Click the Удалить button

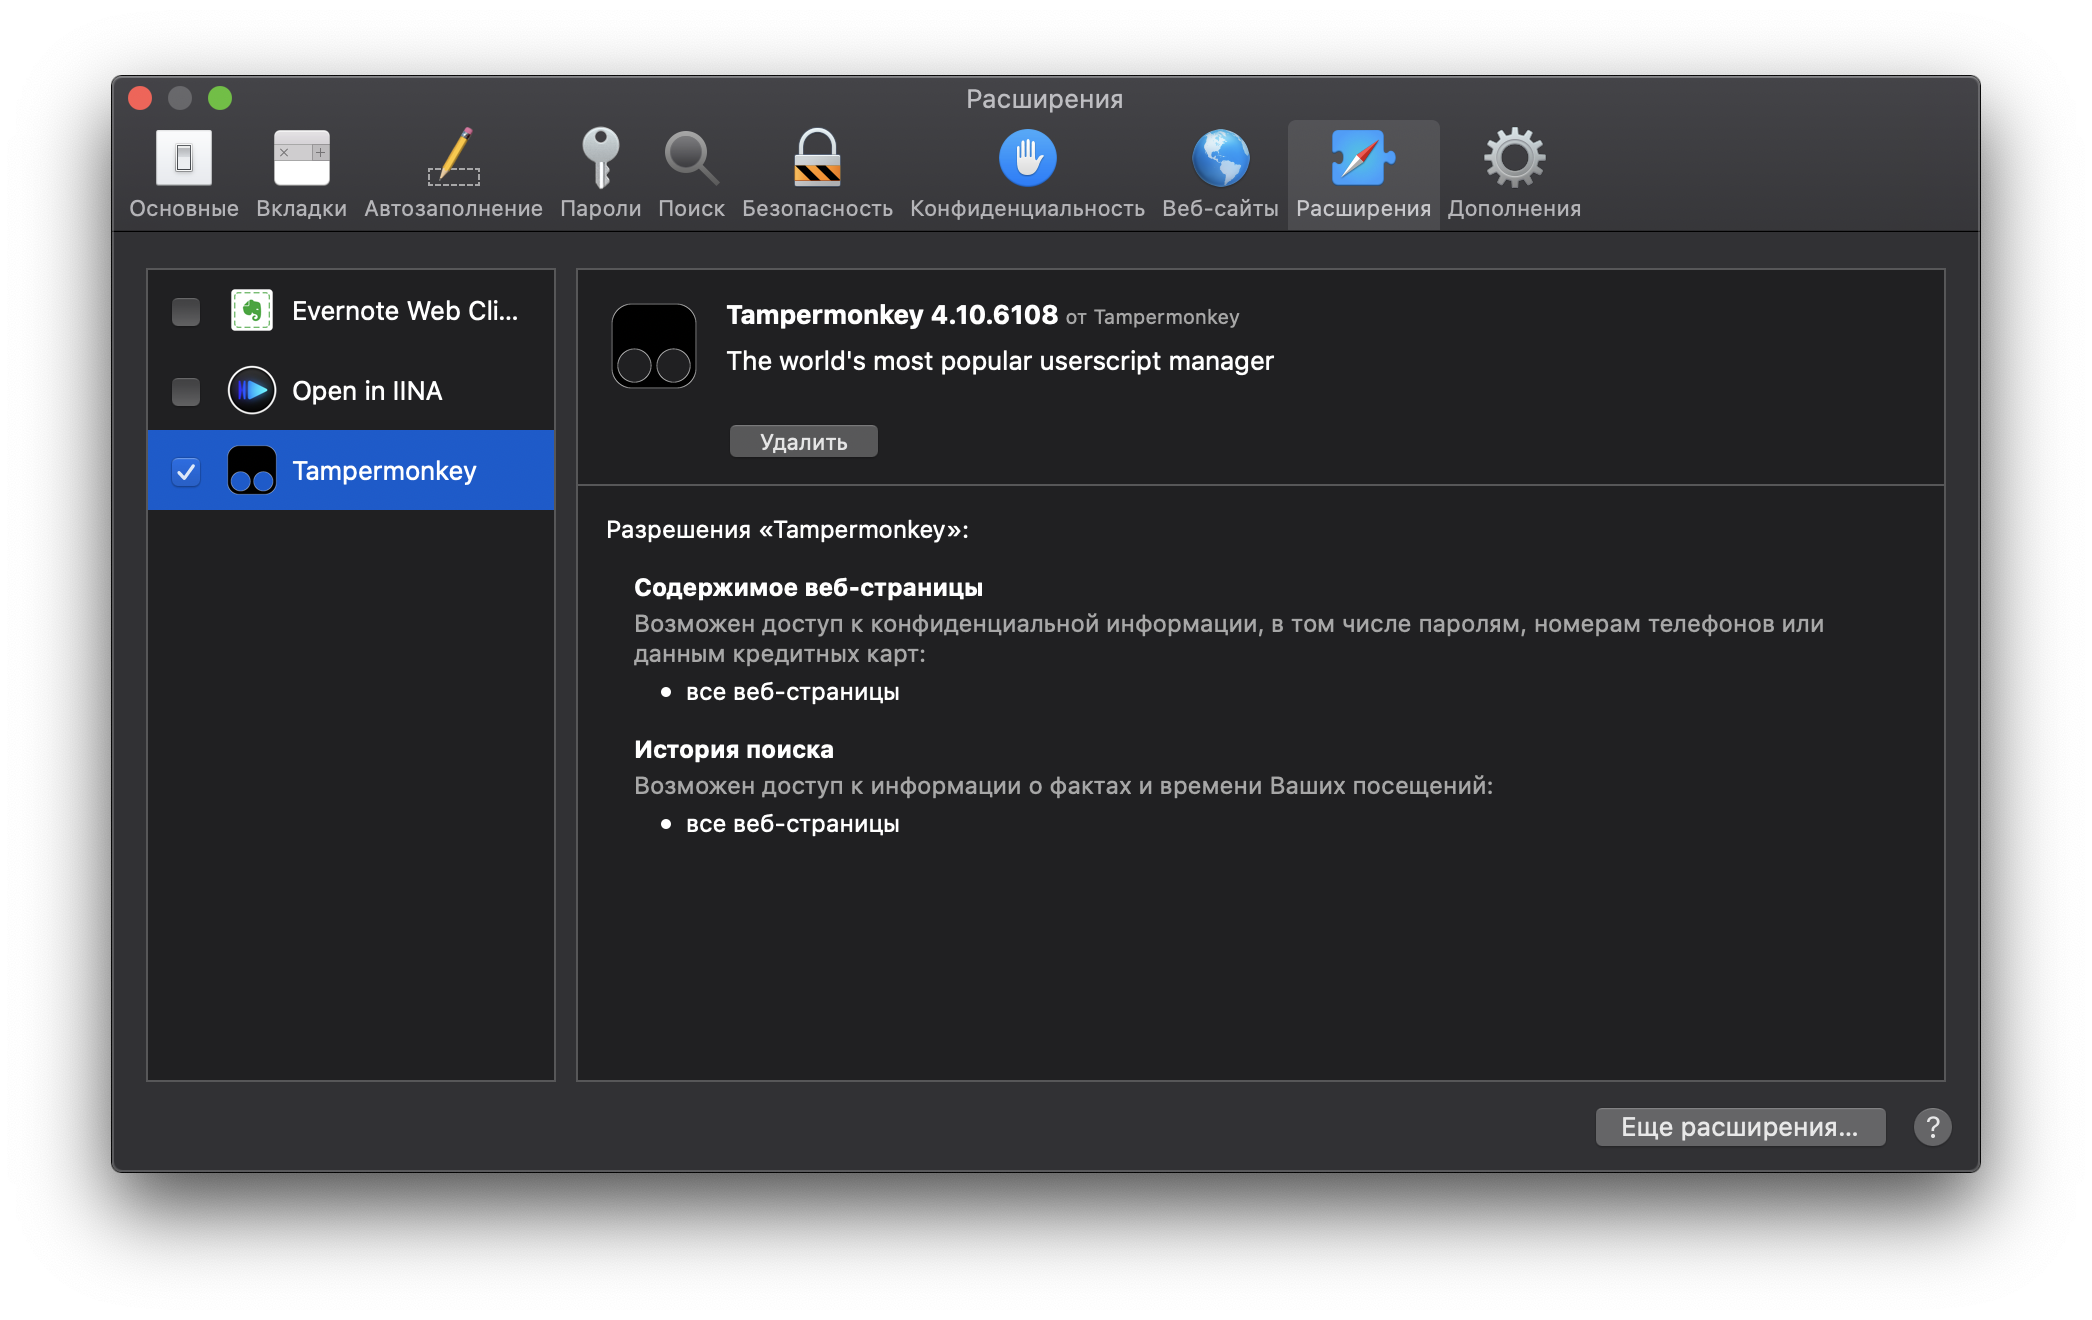(x=803, y=442)
